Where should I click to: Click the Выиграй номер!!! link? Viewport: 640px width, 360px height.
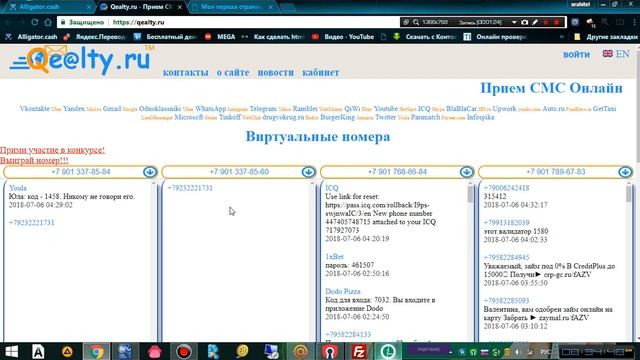pos(34,160)
